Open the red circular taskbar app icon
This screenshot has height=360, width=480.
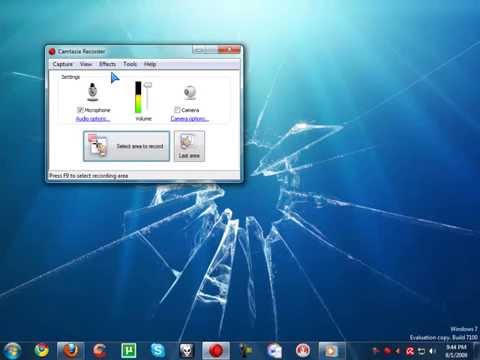pyautogui.click(x=303, y=351)
